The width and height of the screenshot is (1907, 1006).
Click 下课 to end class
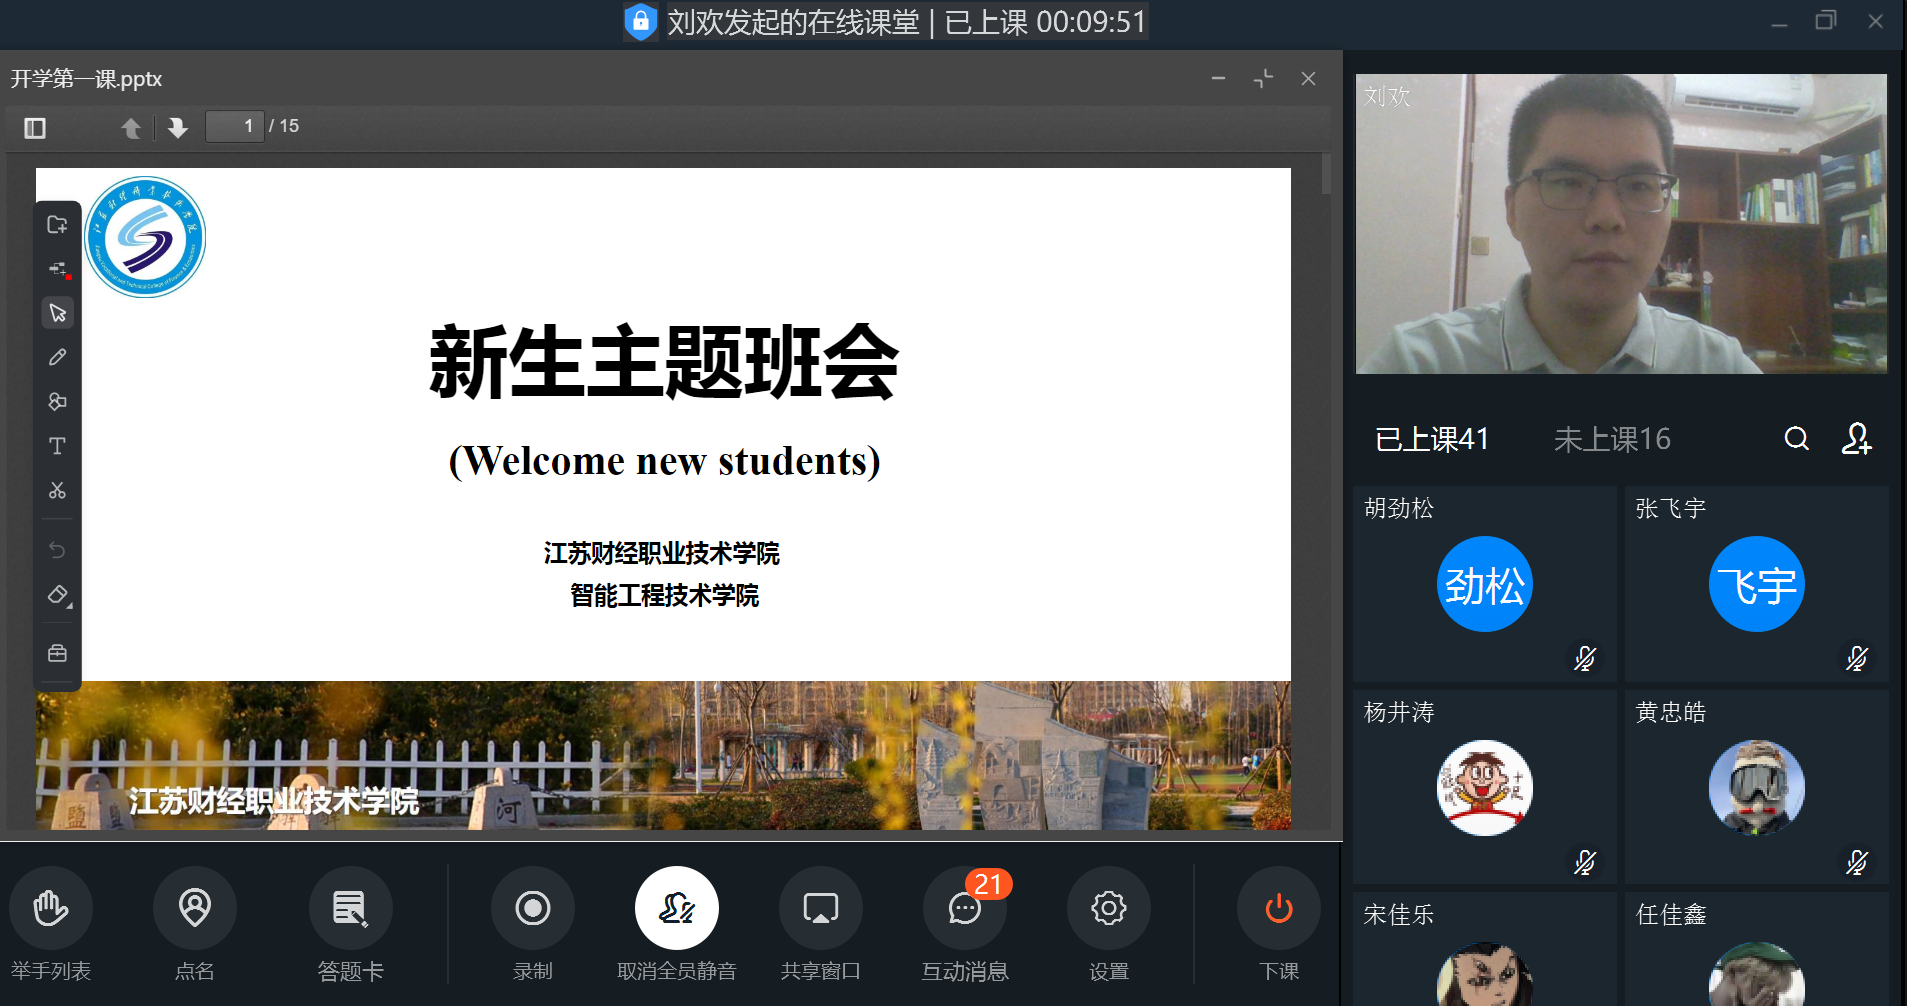(1278, 908)
